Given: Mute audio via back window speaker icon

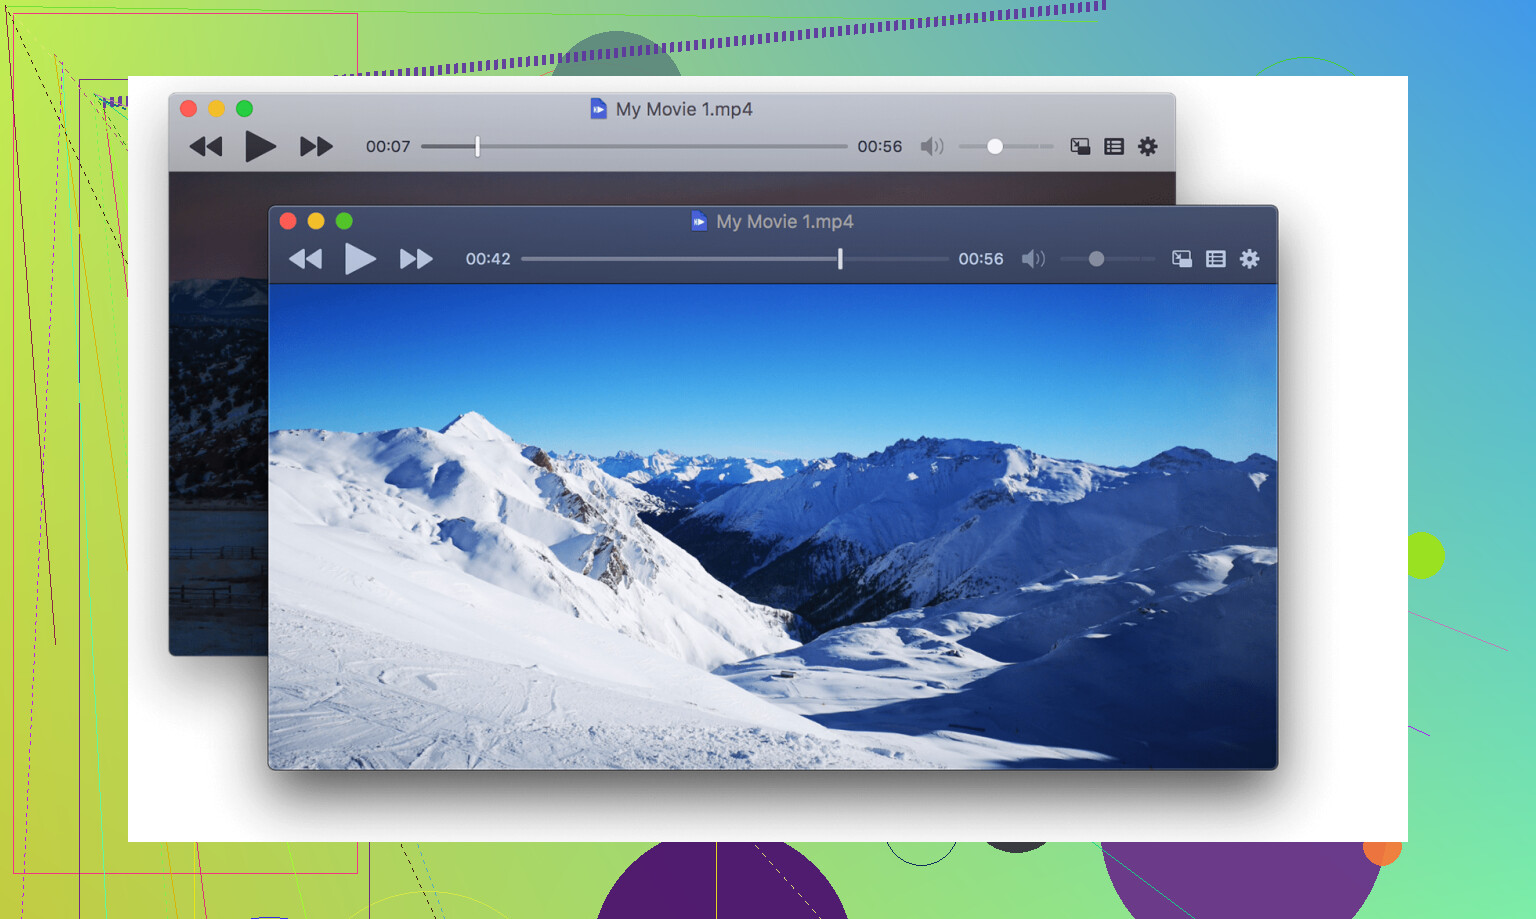Looking at the screenshot, I should 932,147.
